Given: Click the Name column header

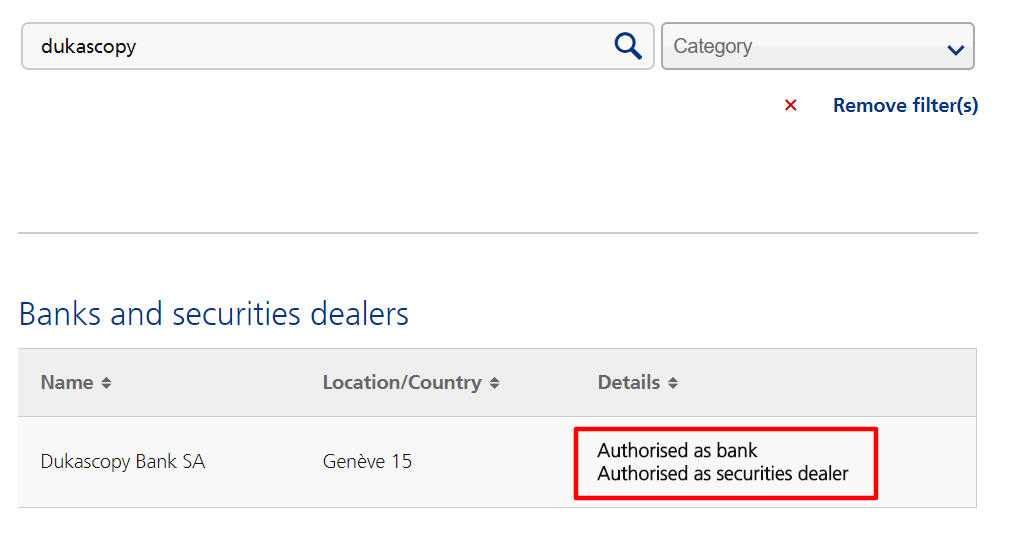Looking at the screenshot, I should coord(67,382).
